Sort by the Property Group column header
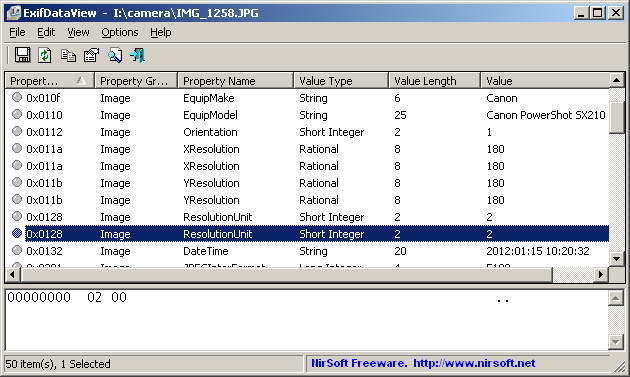This screenshot has height=377, width=630. (136, 81)
